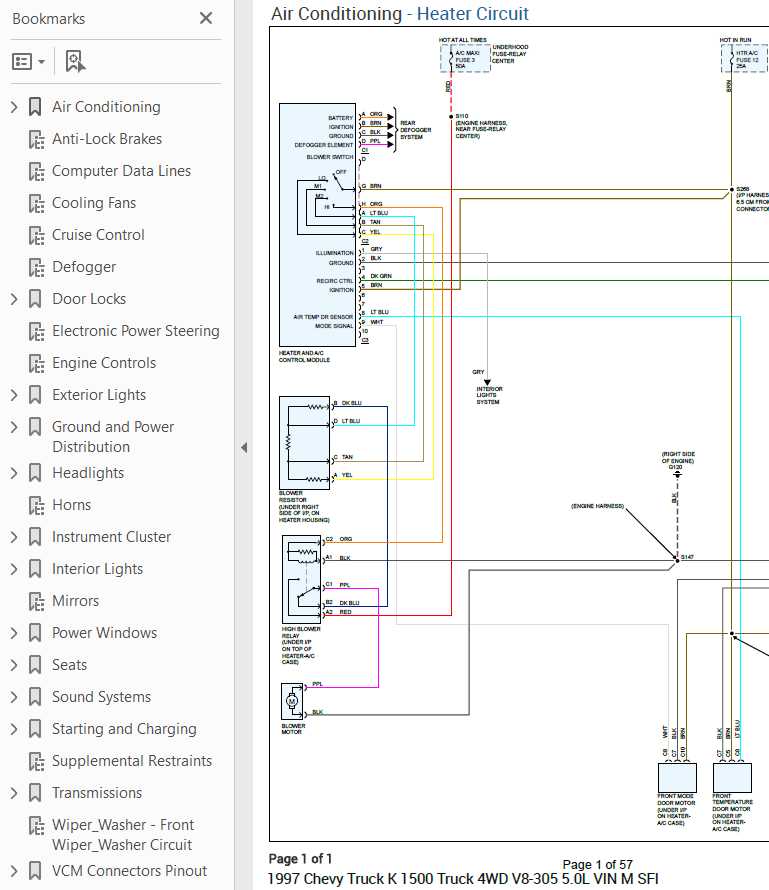
Task: Click the Supplemental Restraints bookmark icon
Action: point(36,761)
